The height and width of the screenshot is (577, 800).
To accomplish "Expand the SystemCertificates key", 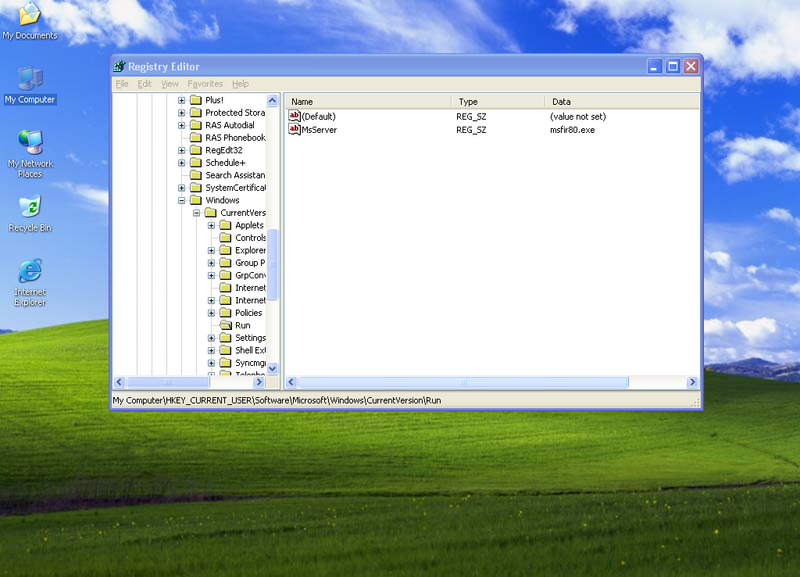I will point(182,188).
